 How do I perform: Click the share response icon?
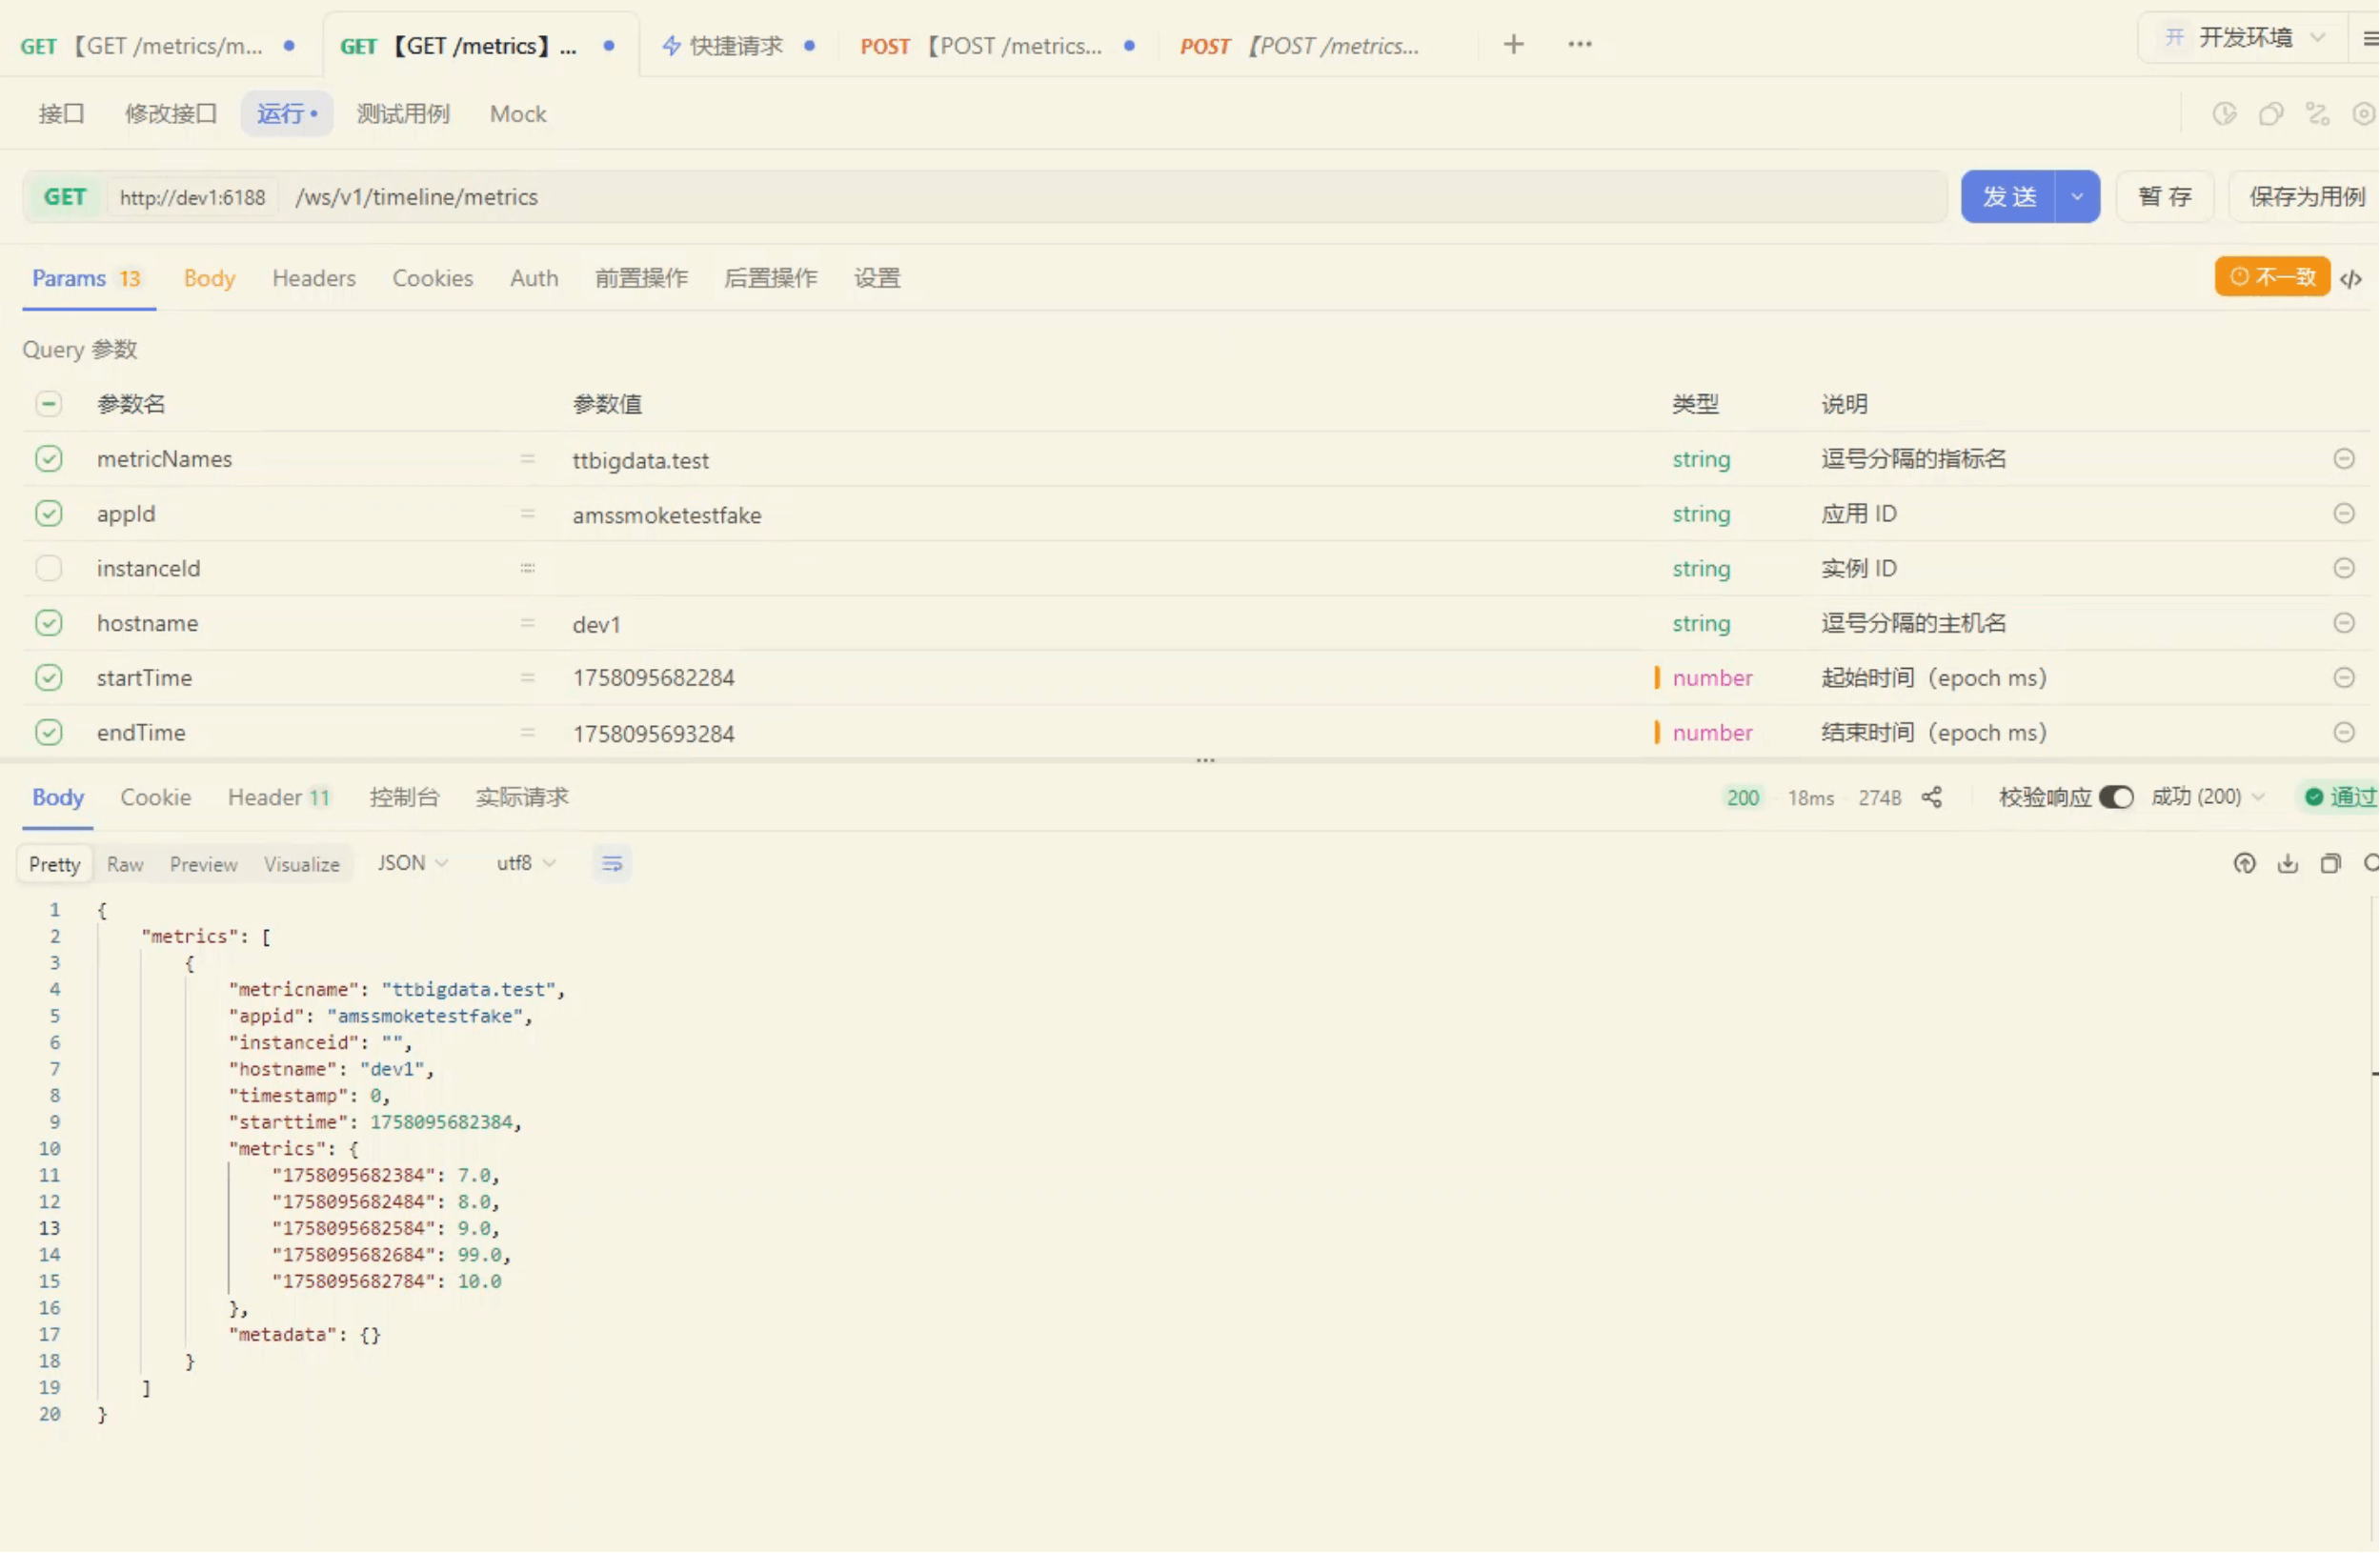[1931, 797]
